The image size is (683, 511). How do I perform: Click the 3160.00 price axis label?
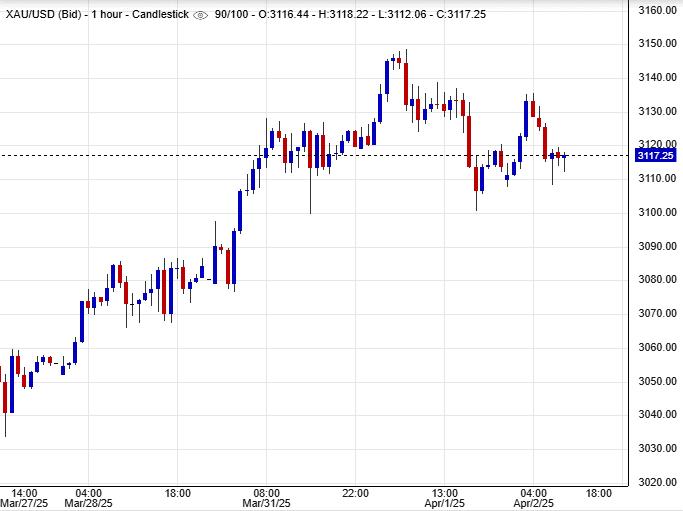657,11
